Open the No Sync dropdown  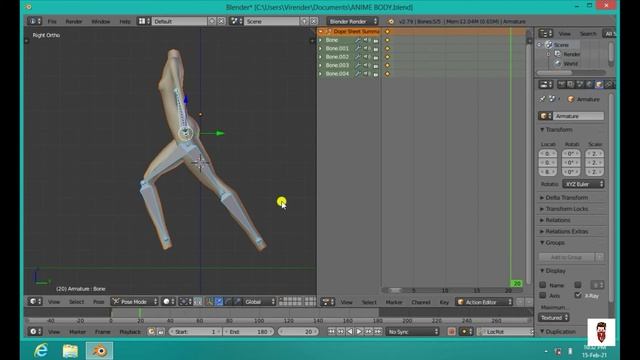point(413,331)
